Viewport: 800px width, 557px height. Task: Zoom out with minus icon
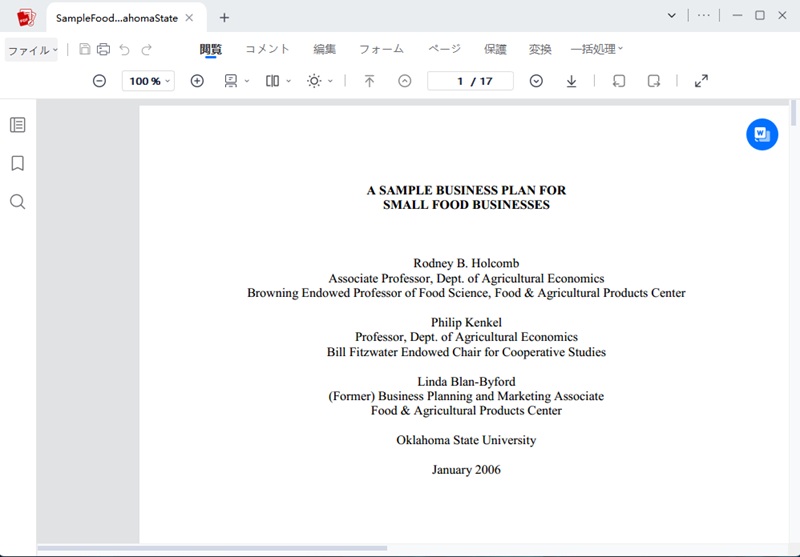99,81
